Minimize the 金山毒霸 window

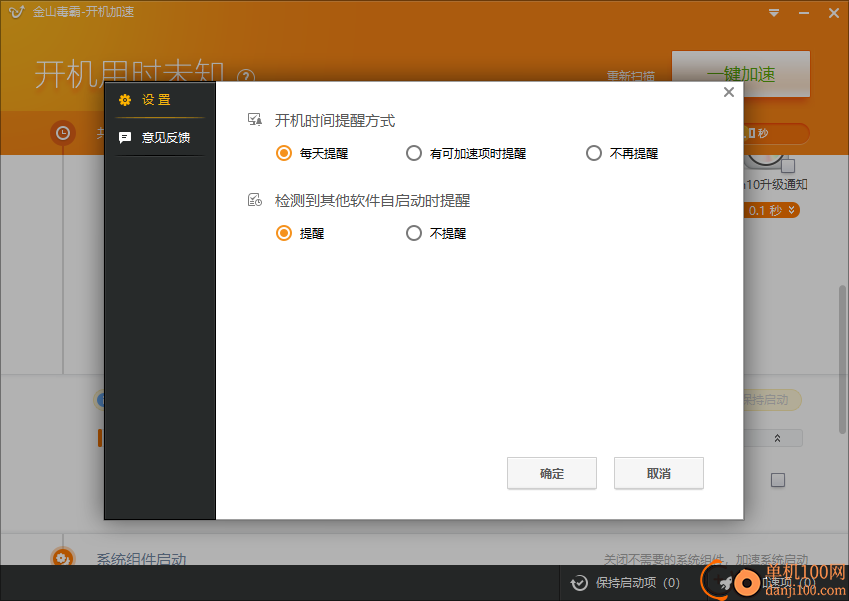[x=804, y=13]
